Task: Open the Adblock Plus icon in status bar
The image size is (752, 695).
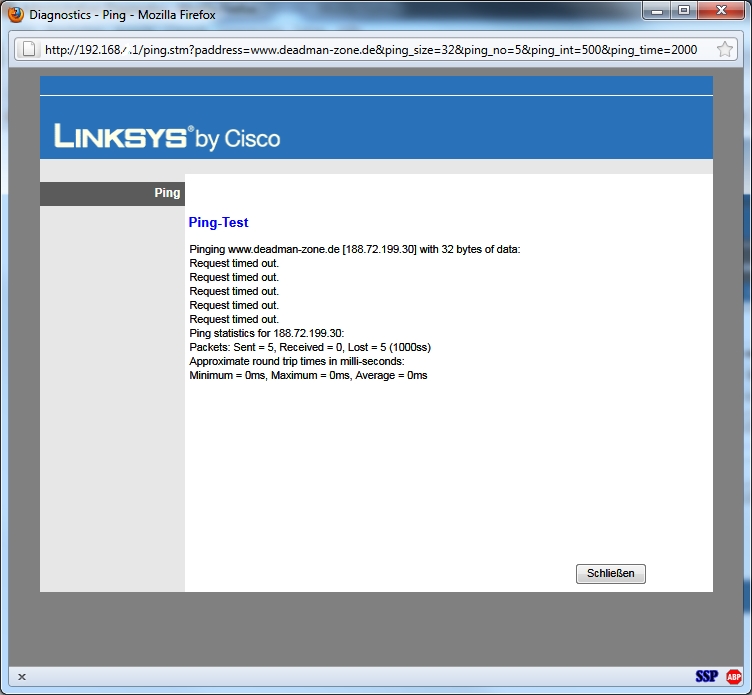Action: coord(734,676)
